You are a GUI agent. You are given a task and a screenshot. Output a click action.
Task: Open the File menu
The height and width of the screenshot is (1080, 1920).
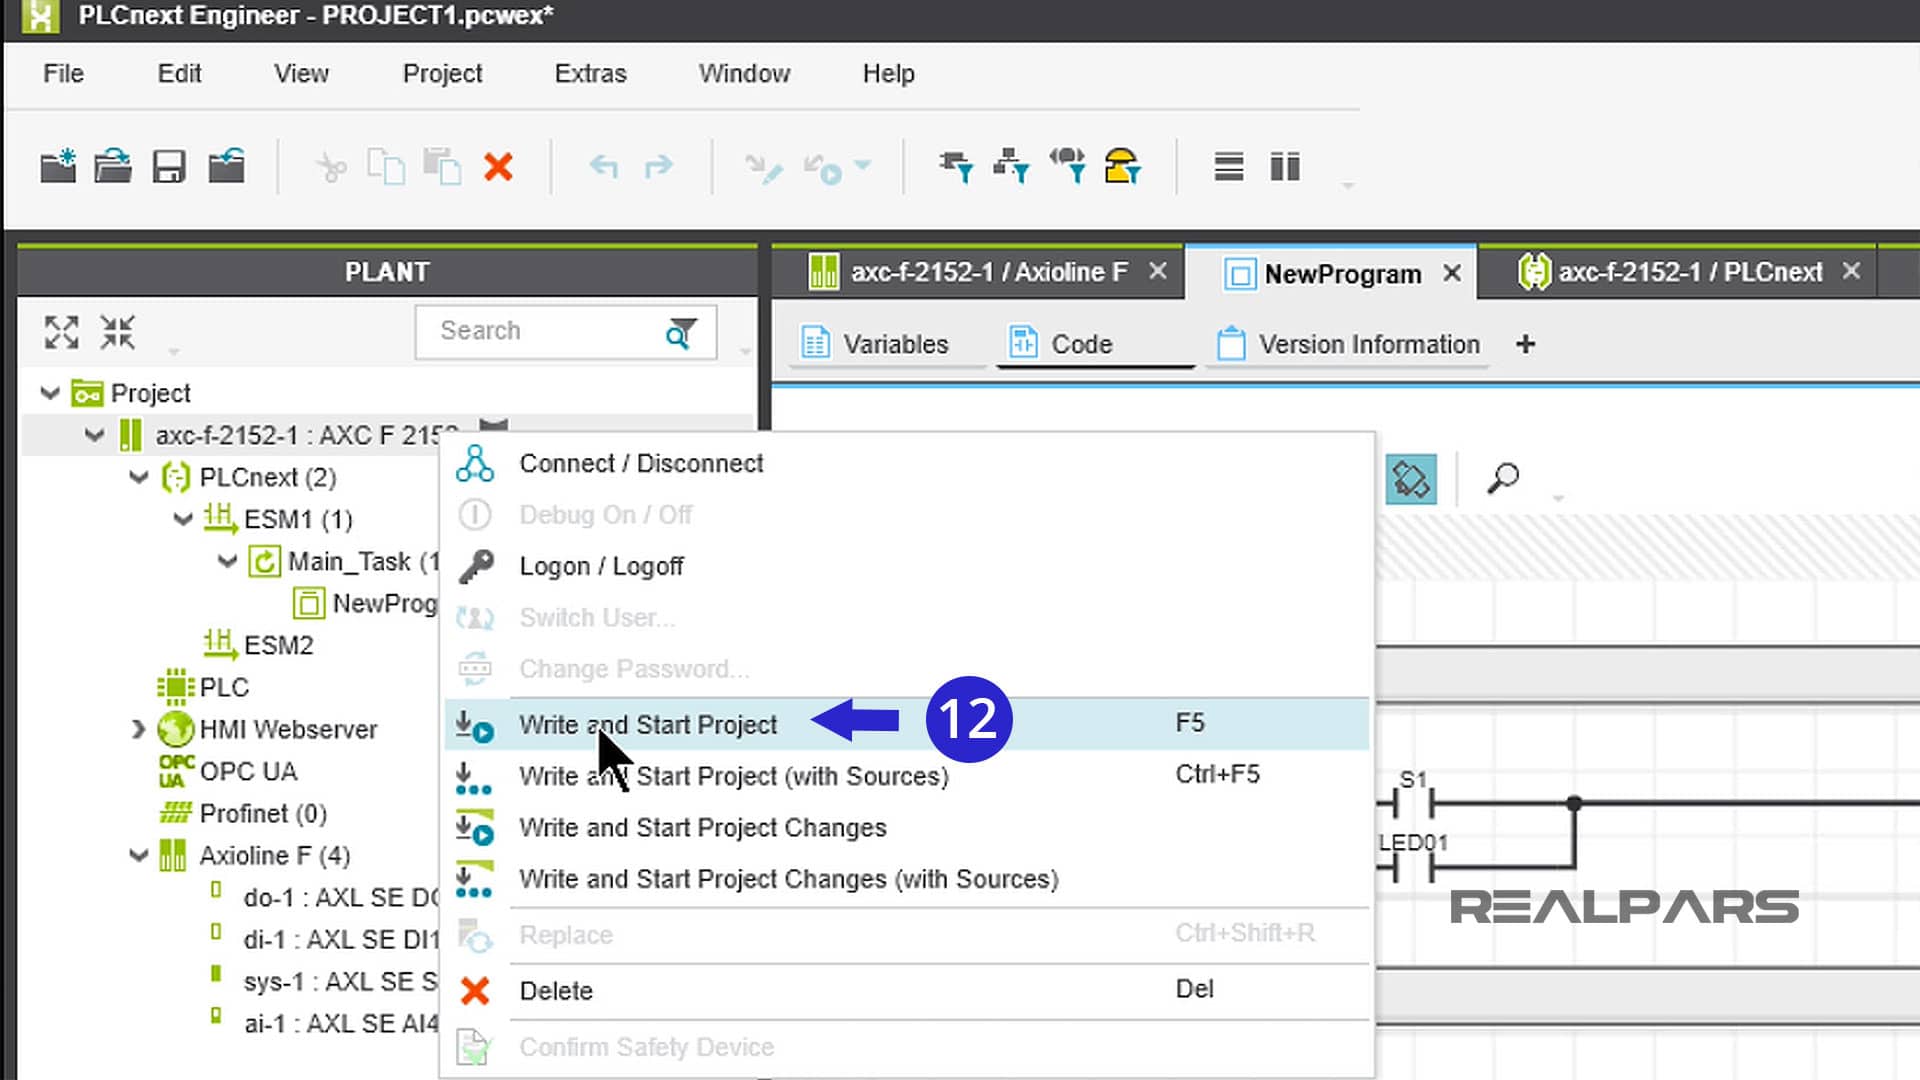pos(63,74)
